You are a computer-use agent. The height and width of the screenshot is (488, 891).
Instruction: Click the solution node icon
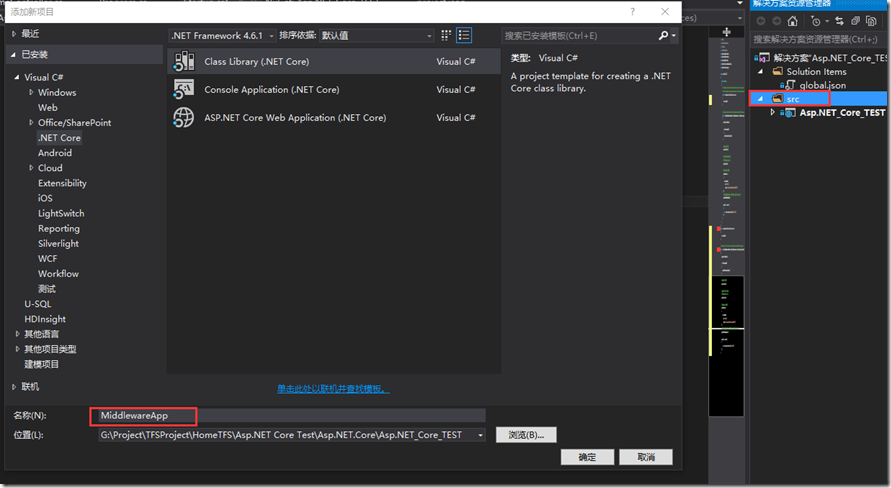[762, 58]
